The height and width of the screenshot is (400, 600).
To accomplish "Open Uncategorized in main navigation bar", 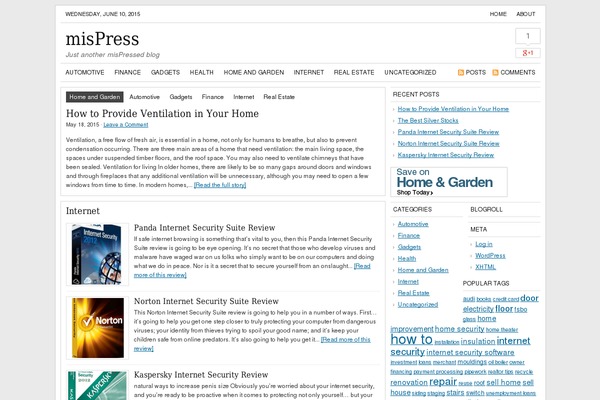I will click(410, 72).
